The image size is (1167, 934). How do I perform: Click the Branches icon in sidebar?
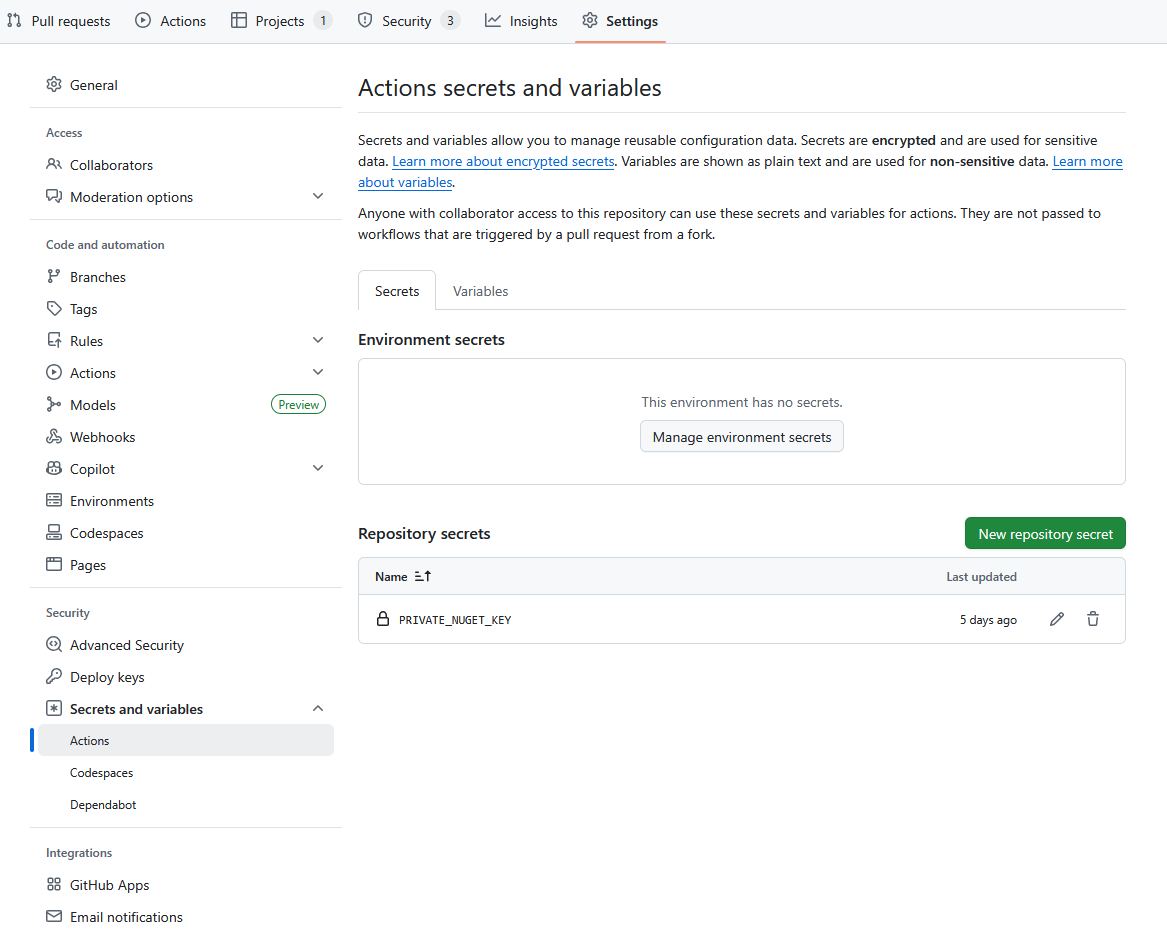(54, 277)
